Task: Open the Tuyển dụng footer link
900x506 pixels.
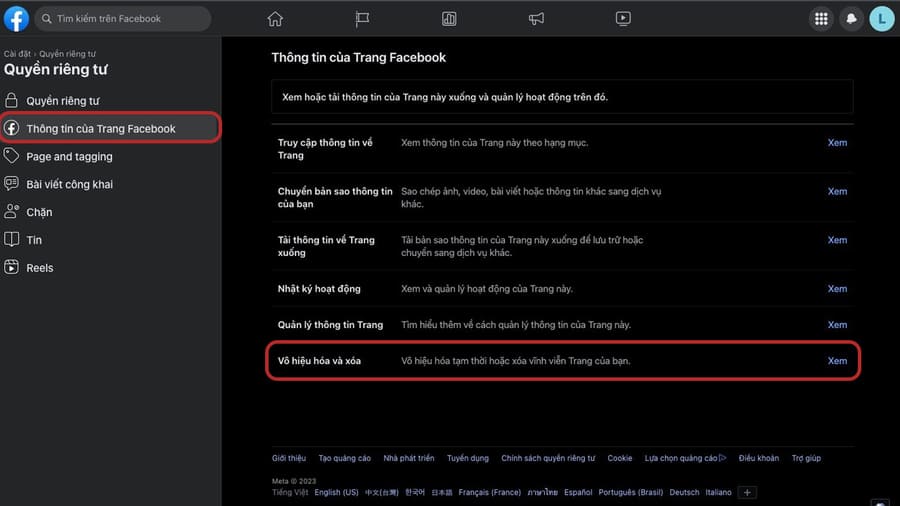Action: click(x=468, y=458)
